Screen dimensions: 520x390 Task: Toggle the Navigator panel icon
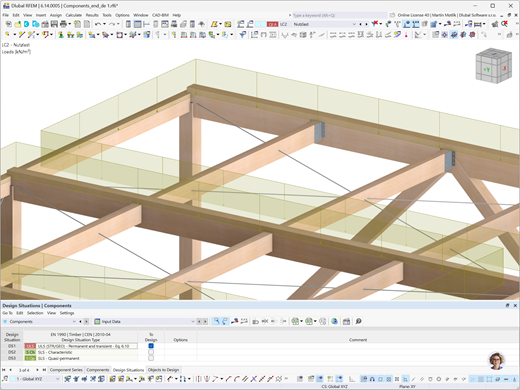point(128,24)
